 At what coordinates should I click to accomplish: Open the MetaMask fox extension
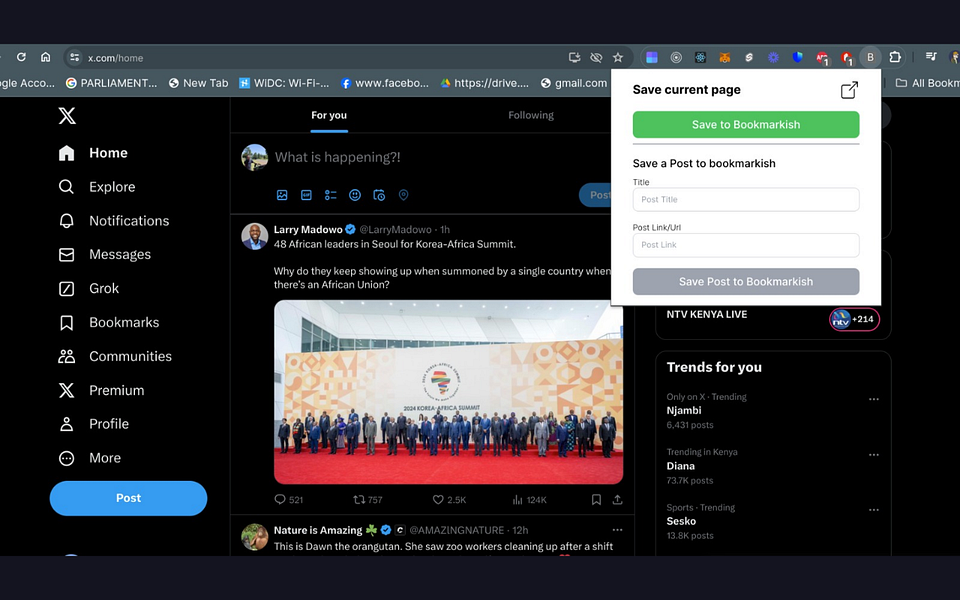724,58
